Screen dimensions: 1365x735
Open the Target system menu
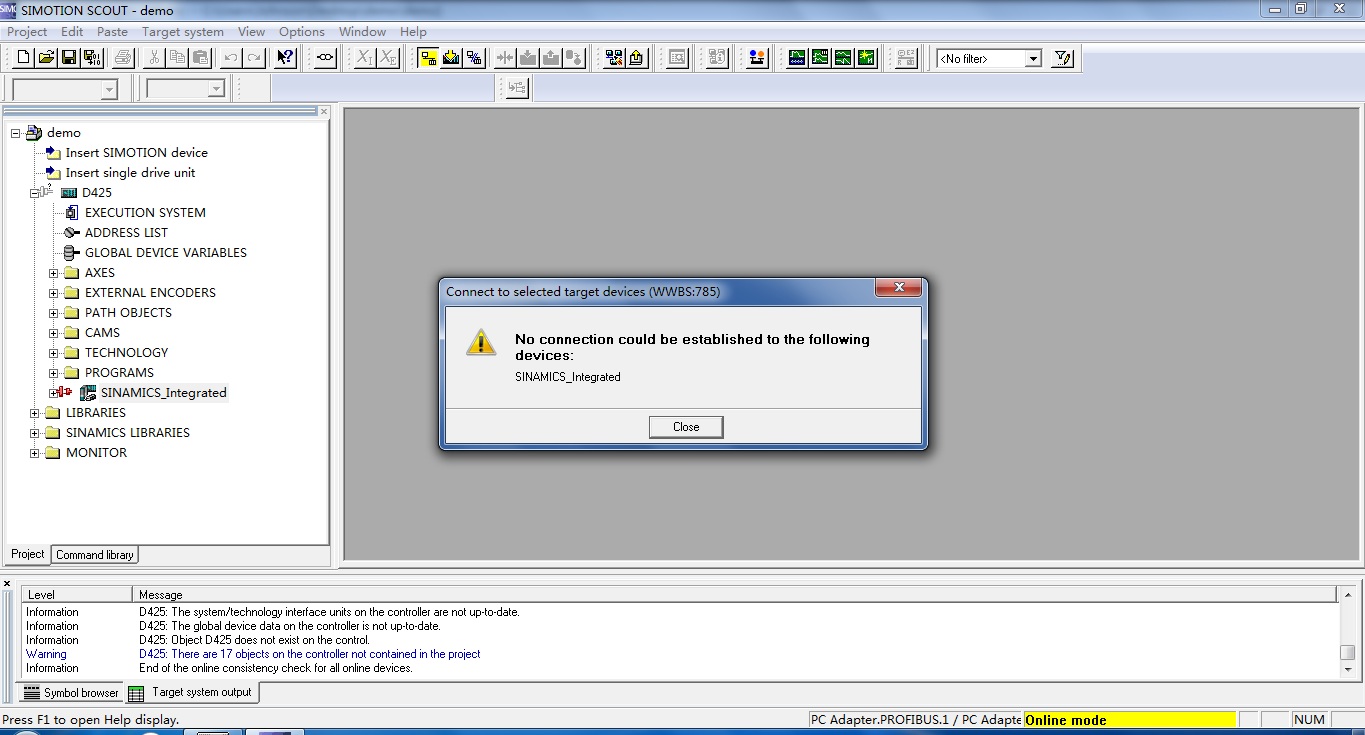coord(183,31)
